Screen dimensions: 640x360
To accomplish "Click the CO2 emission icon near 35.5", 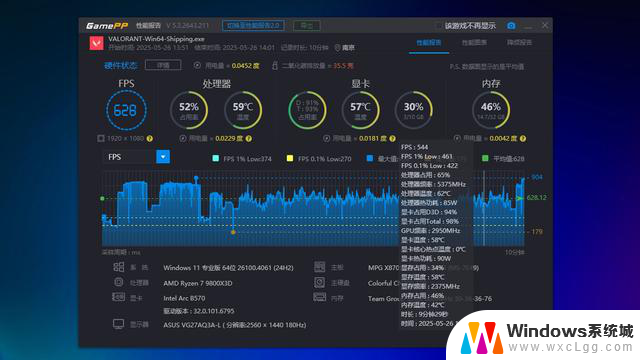I will pos(275,65).
